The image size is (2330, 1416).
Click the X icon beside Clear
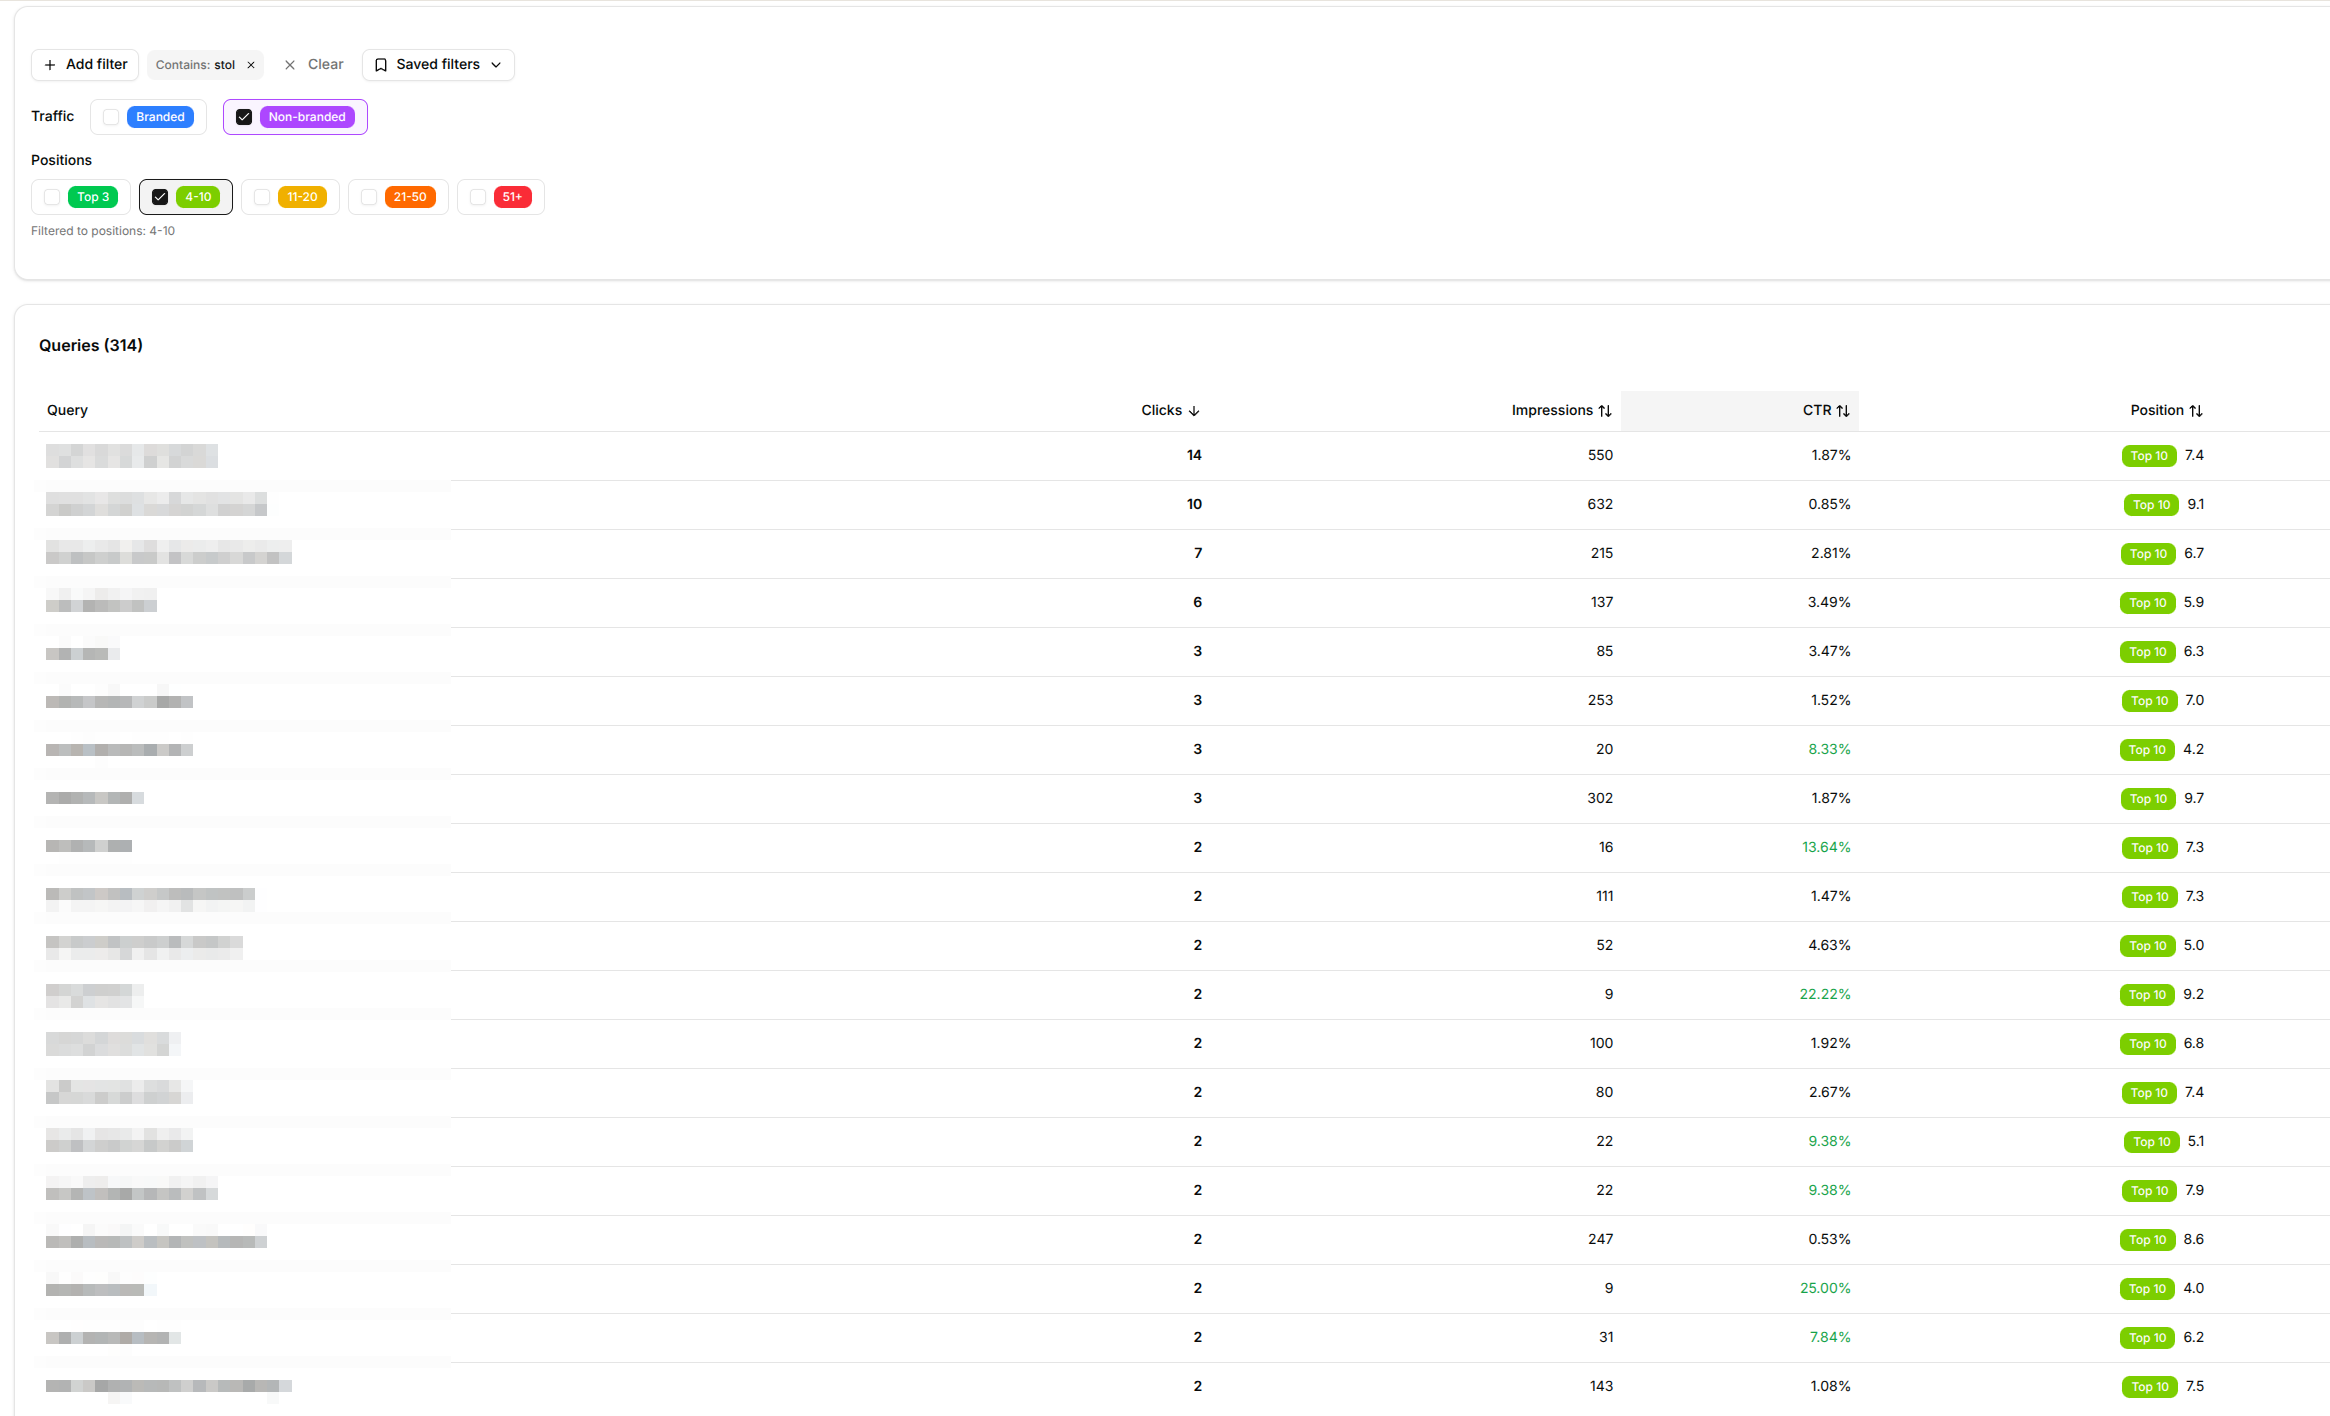coord(290,64)
